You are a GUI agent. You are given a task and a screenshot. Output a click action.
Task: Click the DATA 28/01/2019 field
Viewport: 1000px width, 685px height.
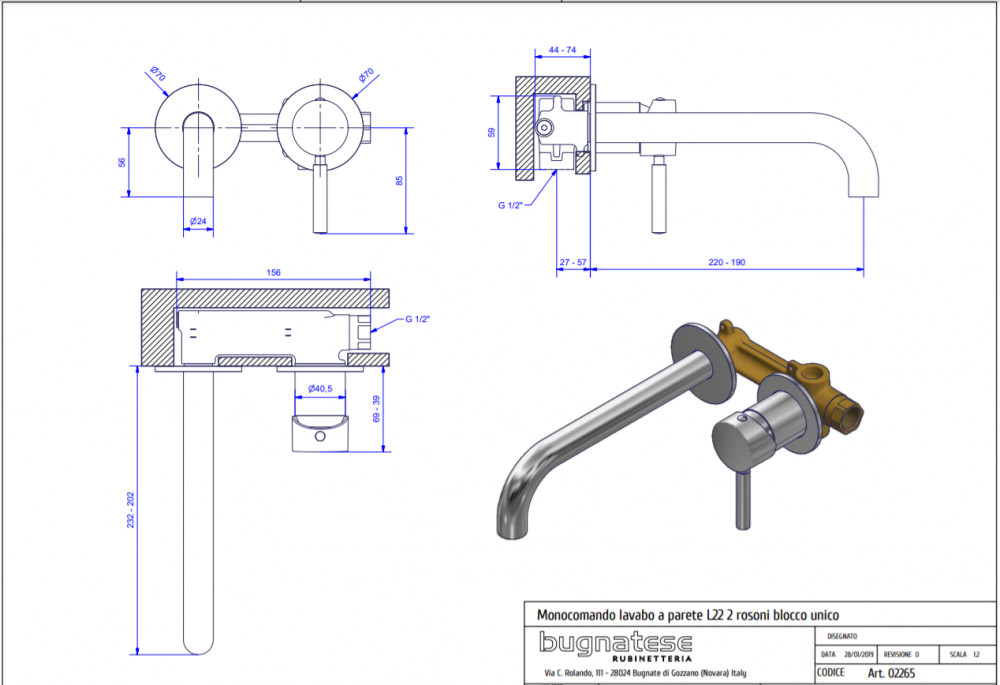848,654
